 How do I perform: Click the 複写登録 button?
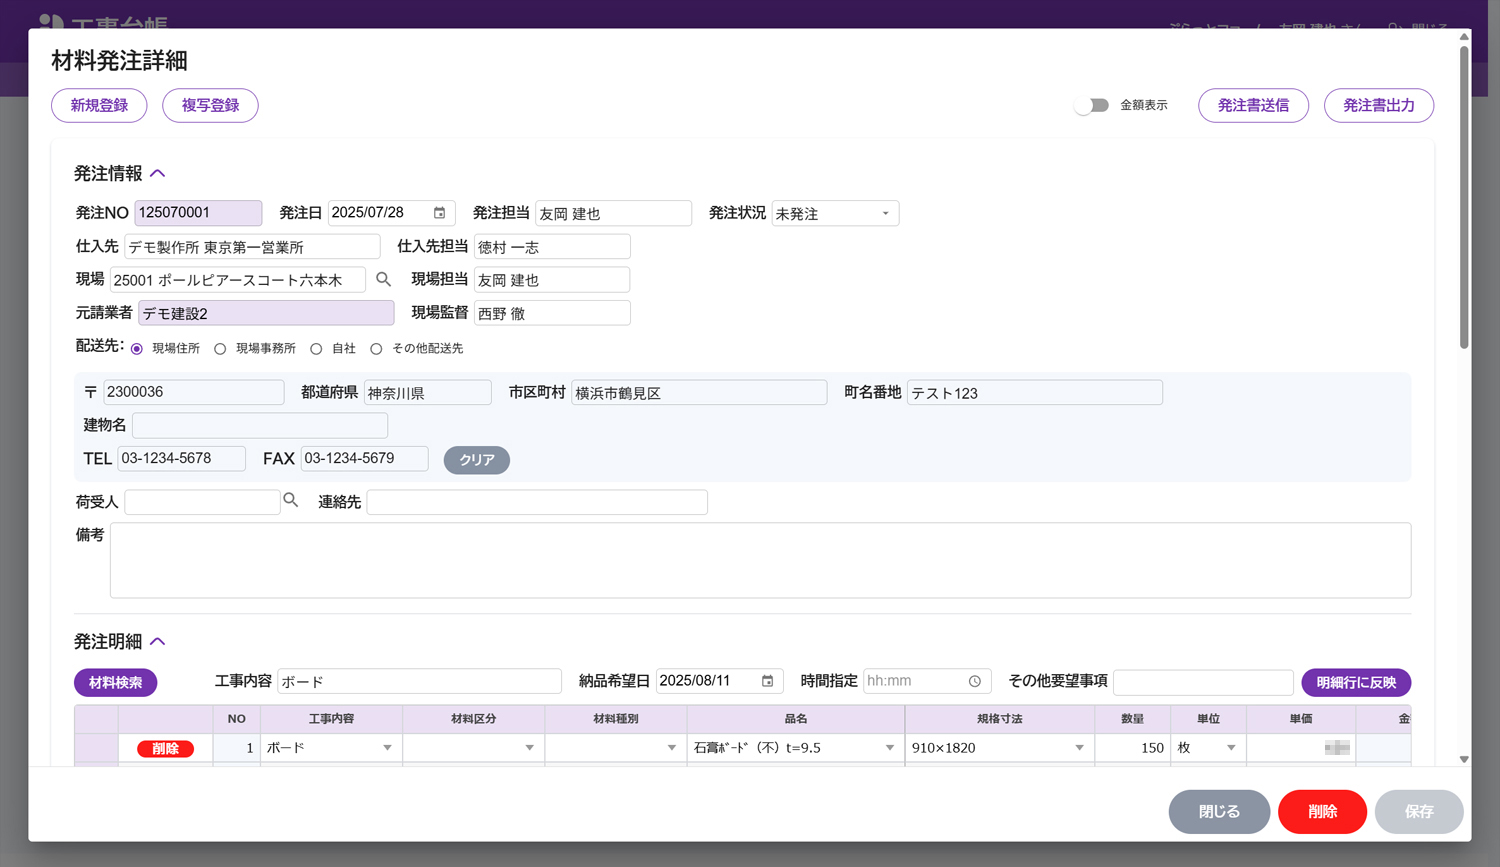click(x=210, y=105)
